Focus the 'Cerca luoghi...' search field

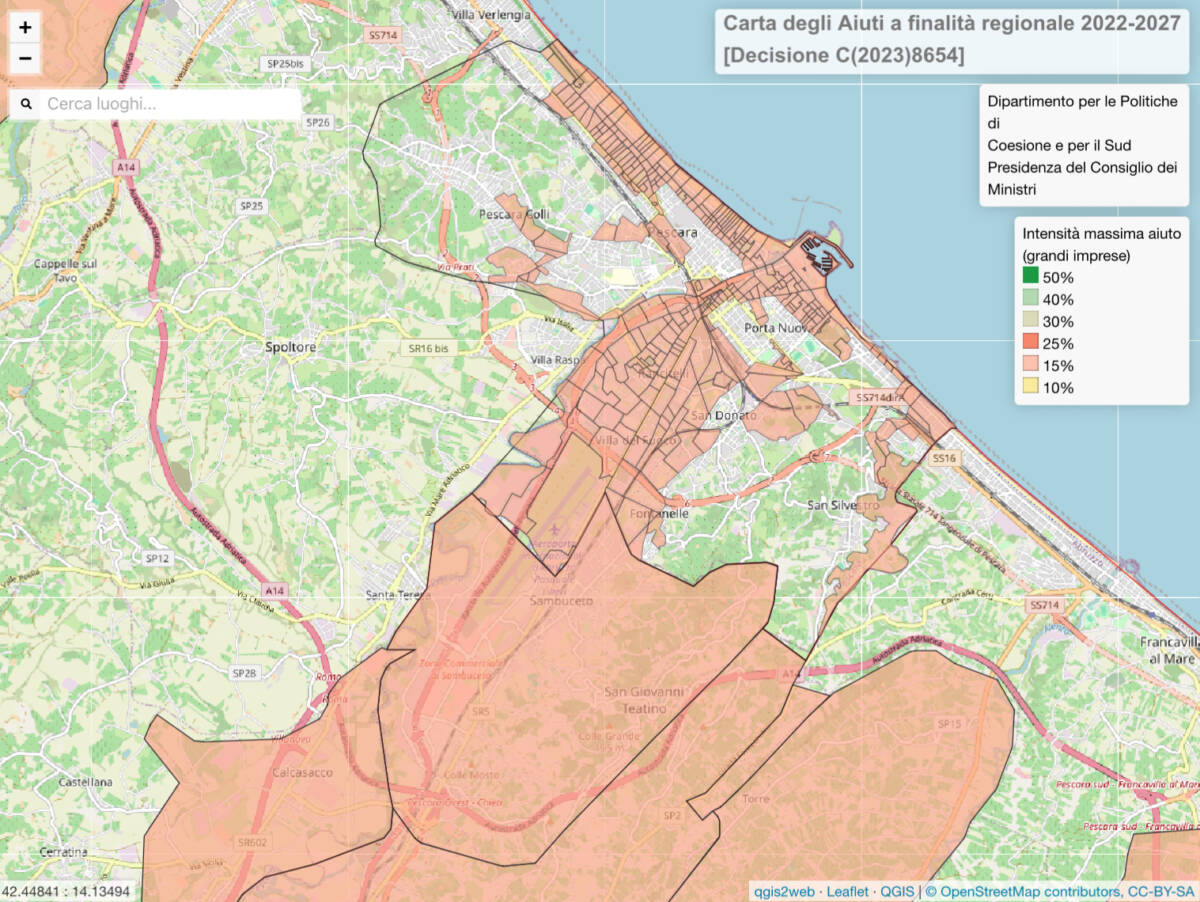coord(170,104)
